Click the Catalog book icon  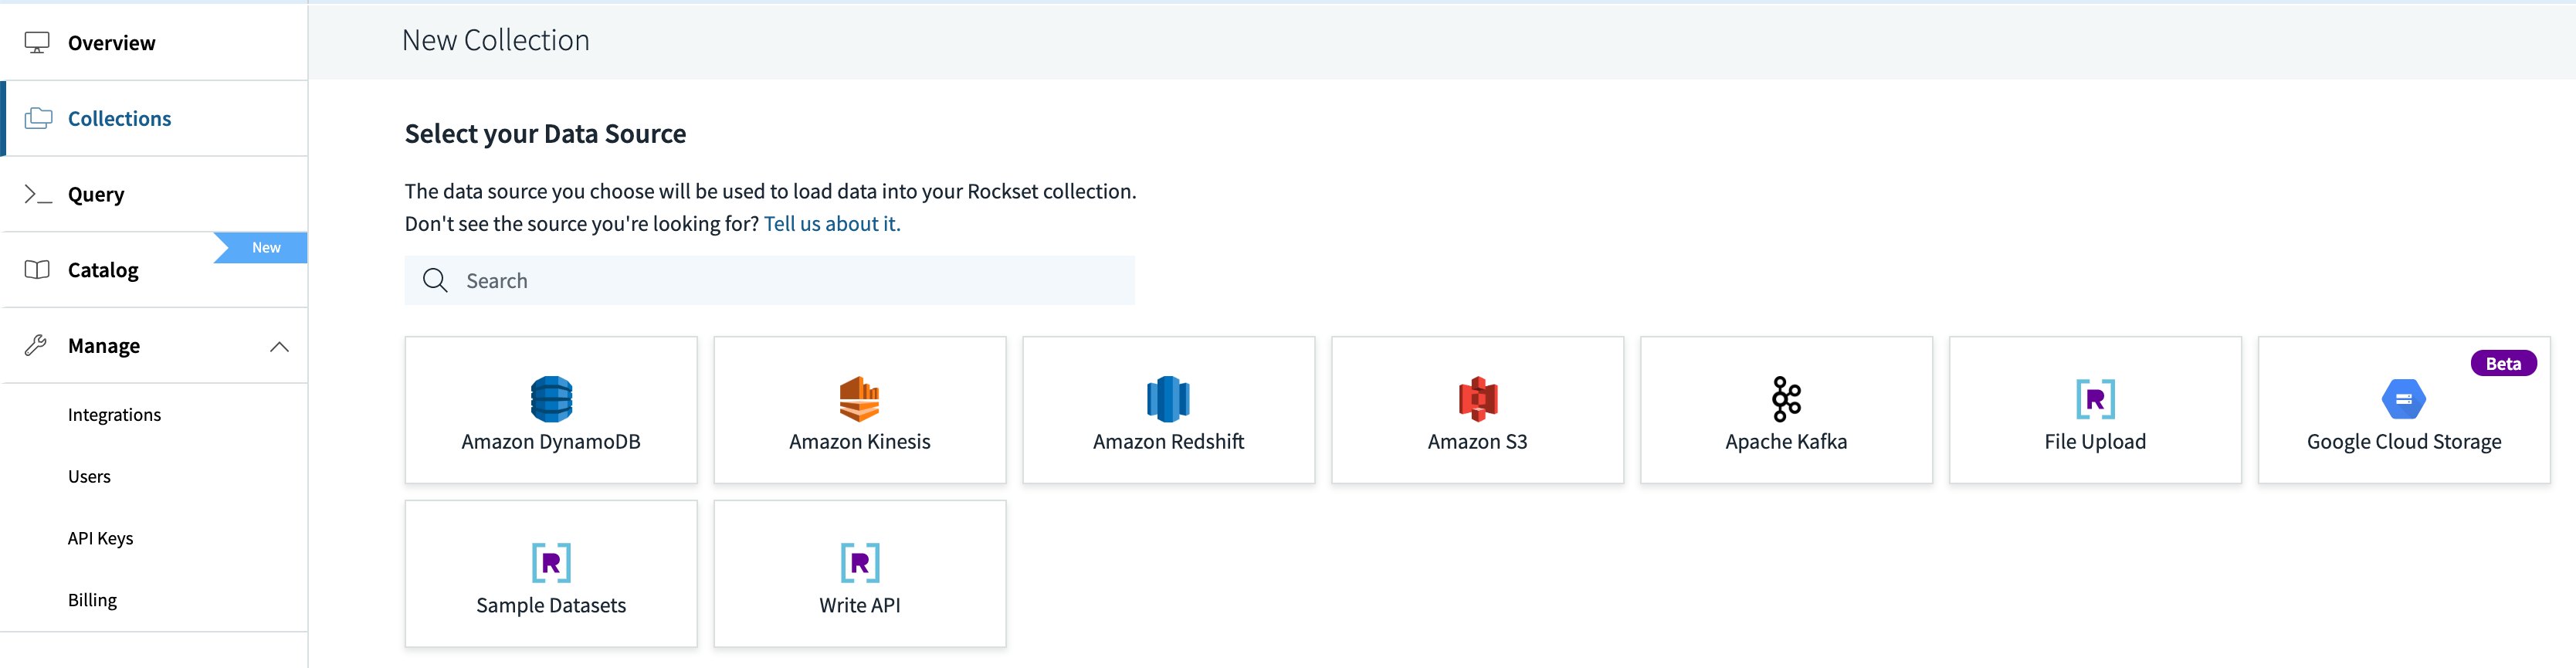tap(37, 270)
